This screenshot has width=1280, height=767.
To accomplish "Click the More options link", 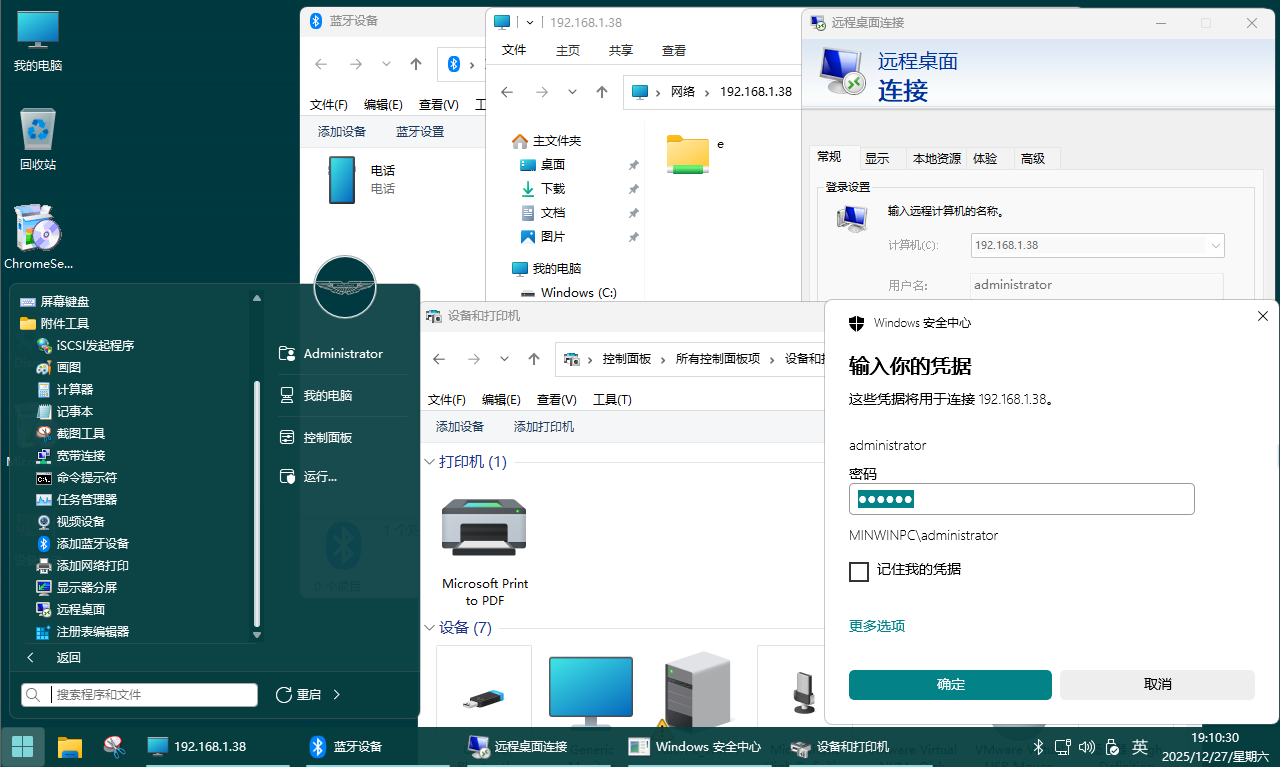I will tap(877, 626).
